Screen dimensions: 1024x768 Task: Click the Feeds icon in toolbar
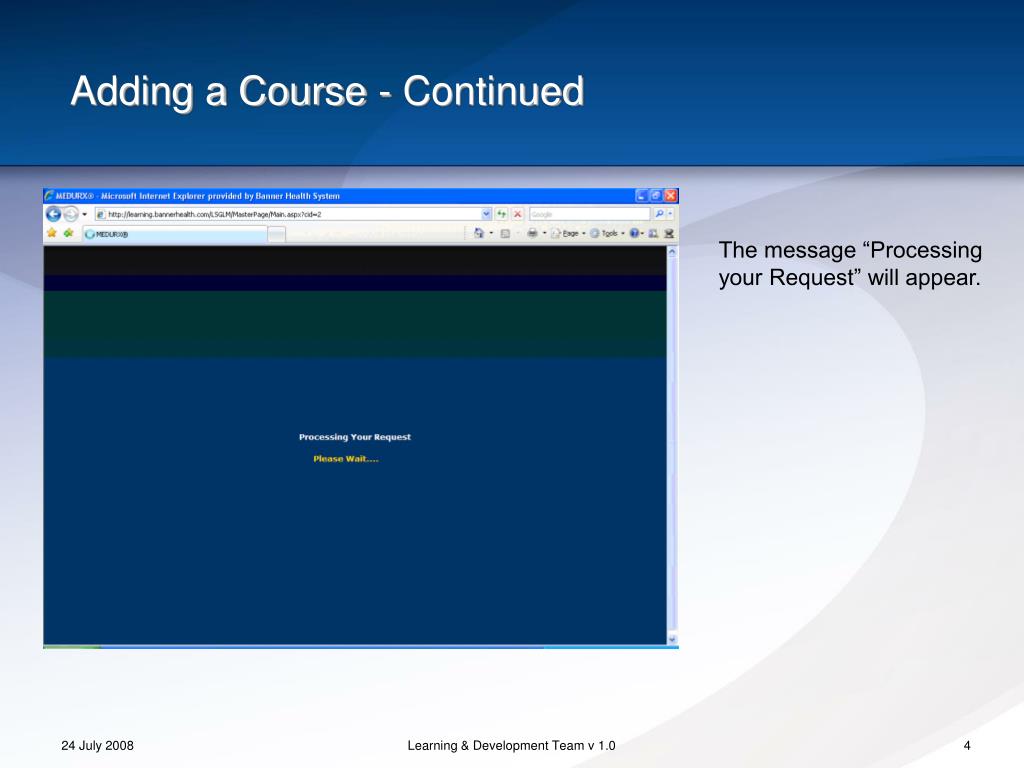pos(505,234)
